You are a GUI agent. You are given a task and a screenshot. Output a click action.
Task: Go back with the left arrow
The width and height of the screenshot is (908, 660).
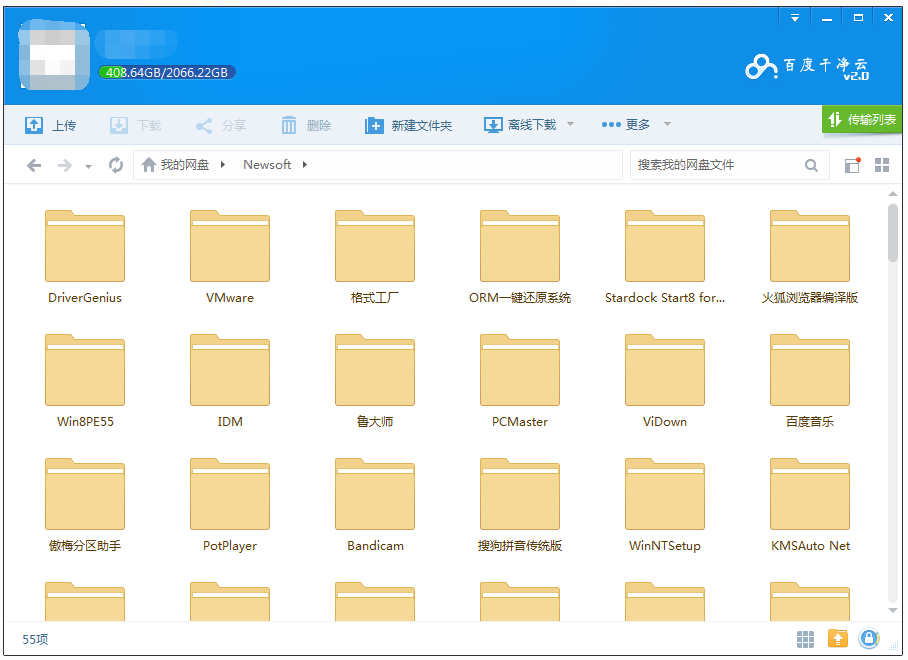pos(34,166)
